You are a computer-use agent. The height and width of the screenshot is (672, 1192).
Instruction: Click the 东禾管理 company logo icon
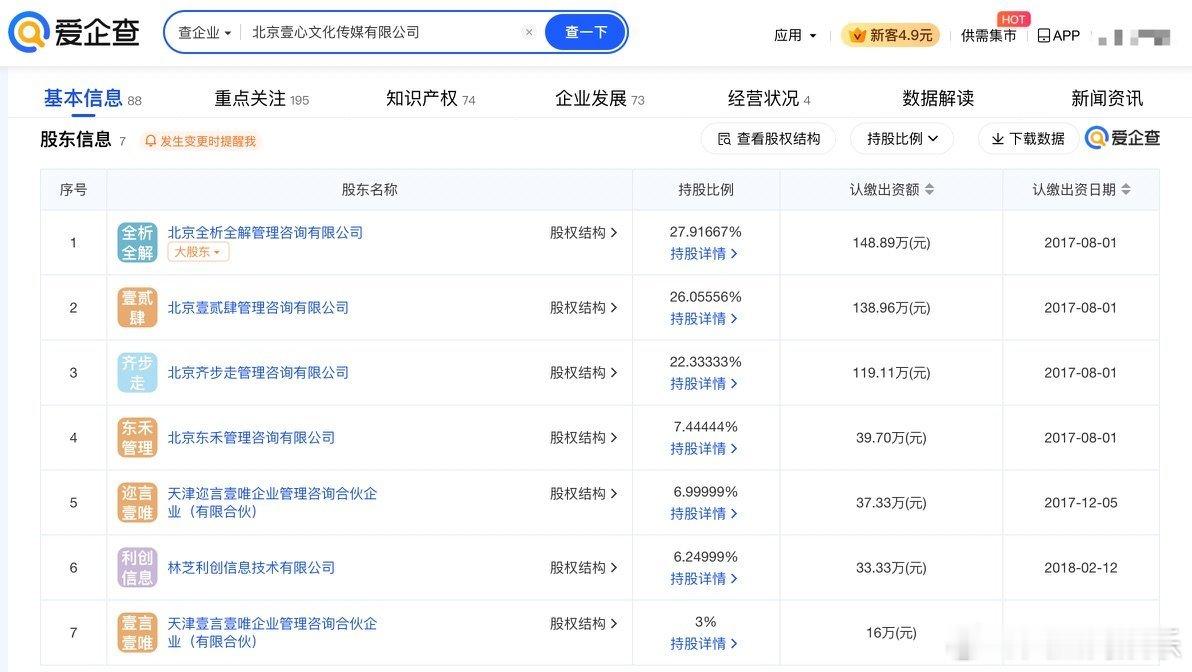coord(138,438)
